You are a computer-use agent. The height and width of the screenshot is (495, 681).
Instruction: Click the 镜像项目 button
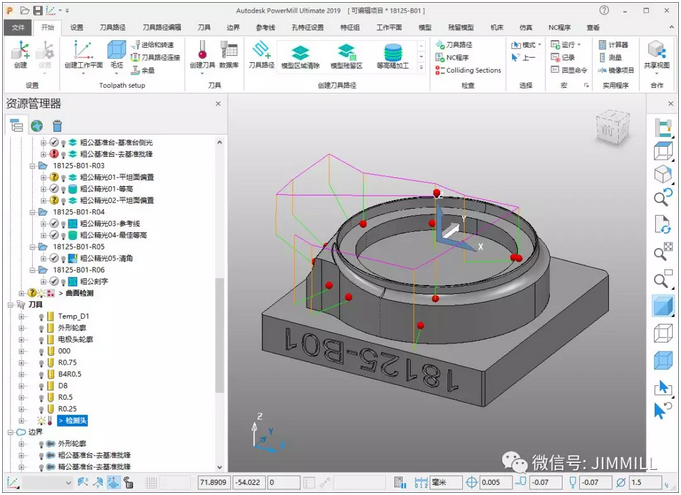click(x=616, y=70)
